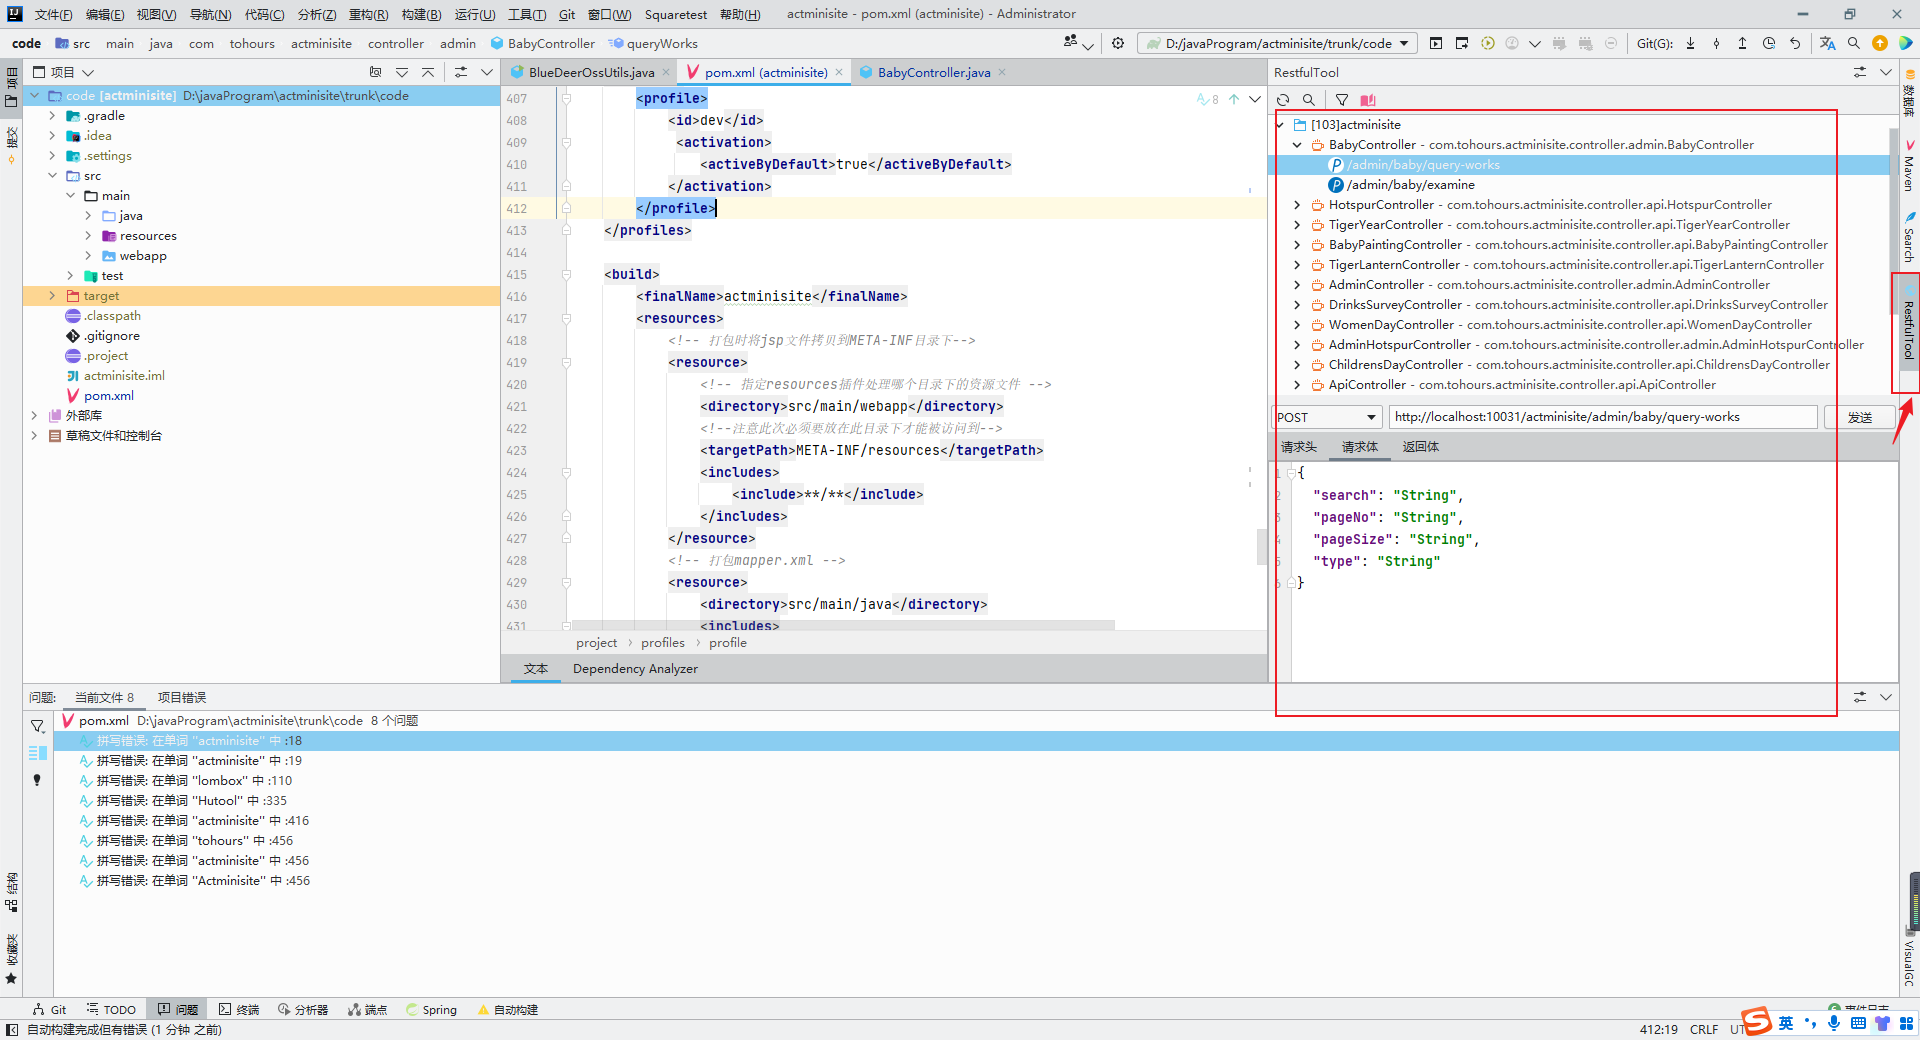
Task: Expand the target folder in project tree
Action: (x=52, y=296)
